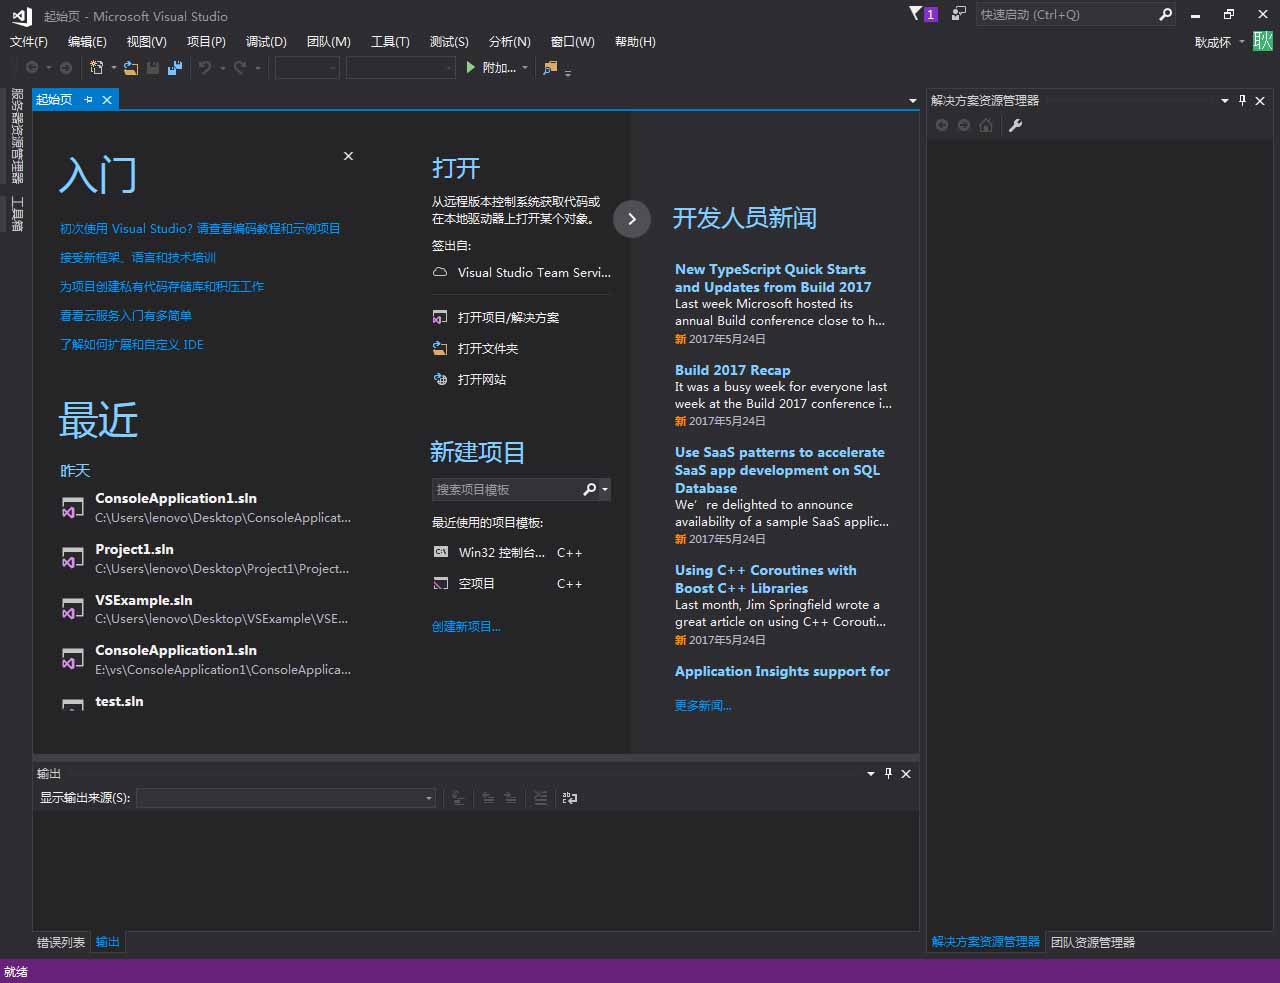1280x983 pixels.
Task: Open the 视图(V) menu
Action: coord(146,41)
